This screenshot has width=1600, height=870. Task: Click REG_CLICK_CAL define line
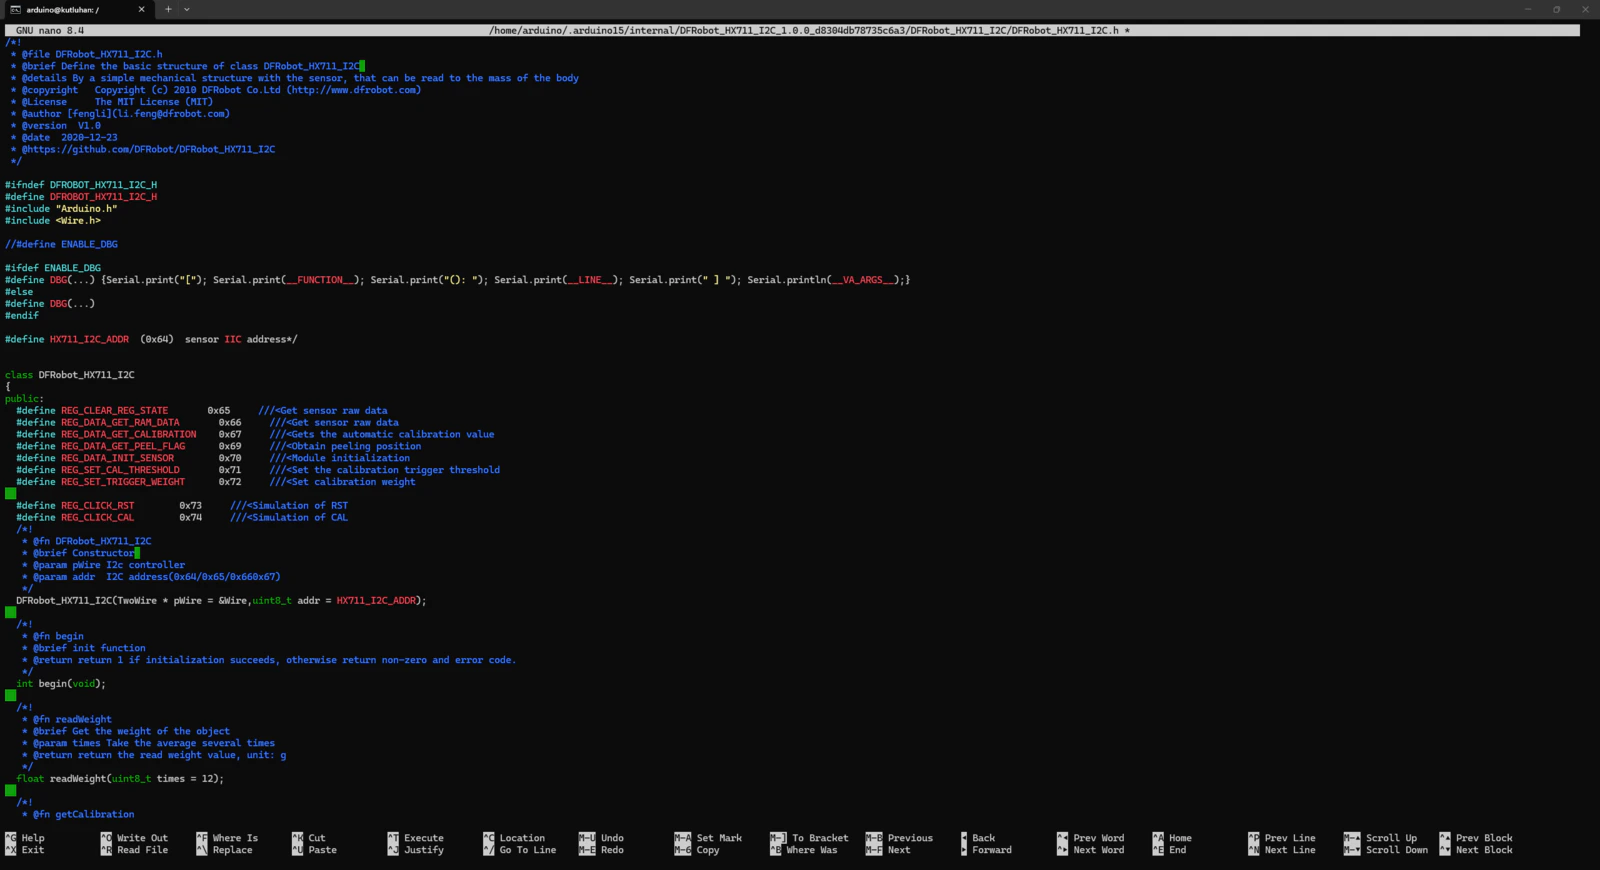point(182,517)
